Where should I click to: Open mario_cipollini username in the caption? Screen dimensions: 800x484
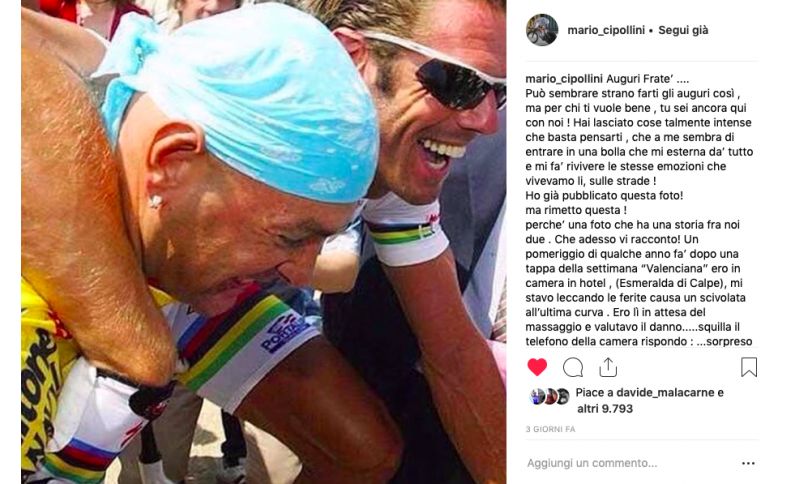(x=564, y=79)
